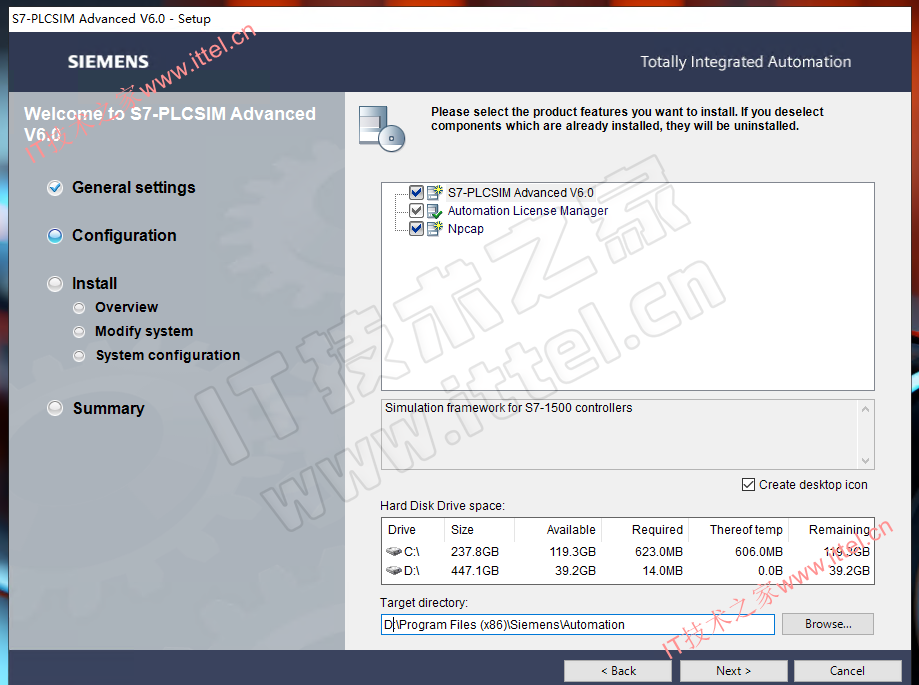Click the Target directory label
This screenshot has height=685, width=919.
(x=424, y=602)
